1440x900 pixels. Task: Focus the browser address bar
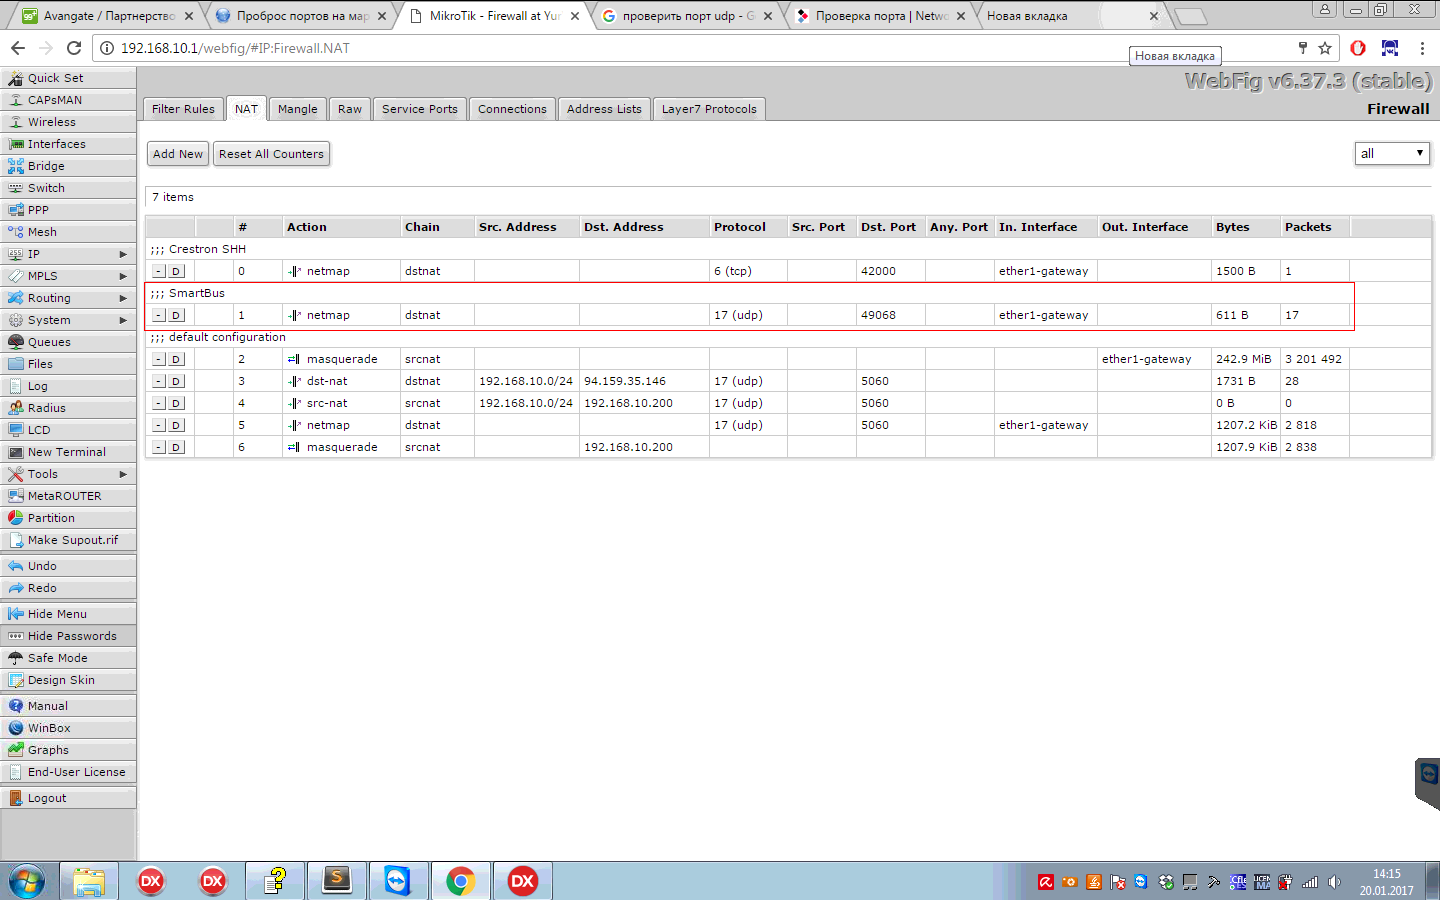tap(700, 48)
